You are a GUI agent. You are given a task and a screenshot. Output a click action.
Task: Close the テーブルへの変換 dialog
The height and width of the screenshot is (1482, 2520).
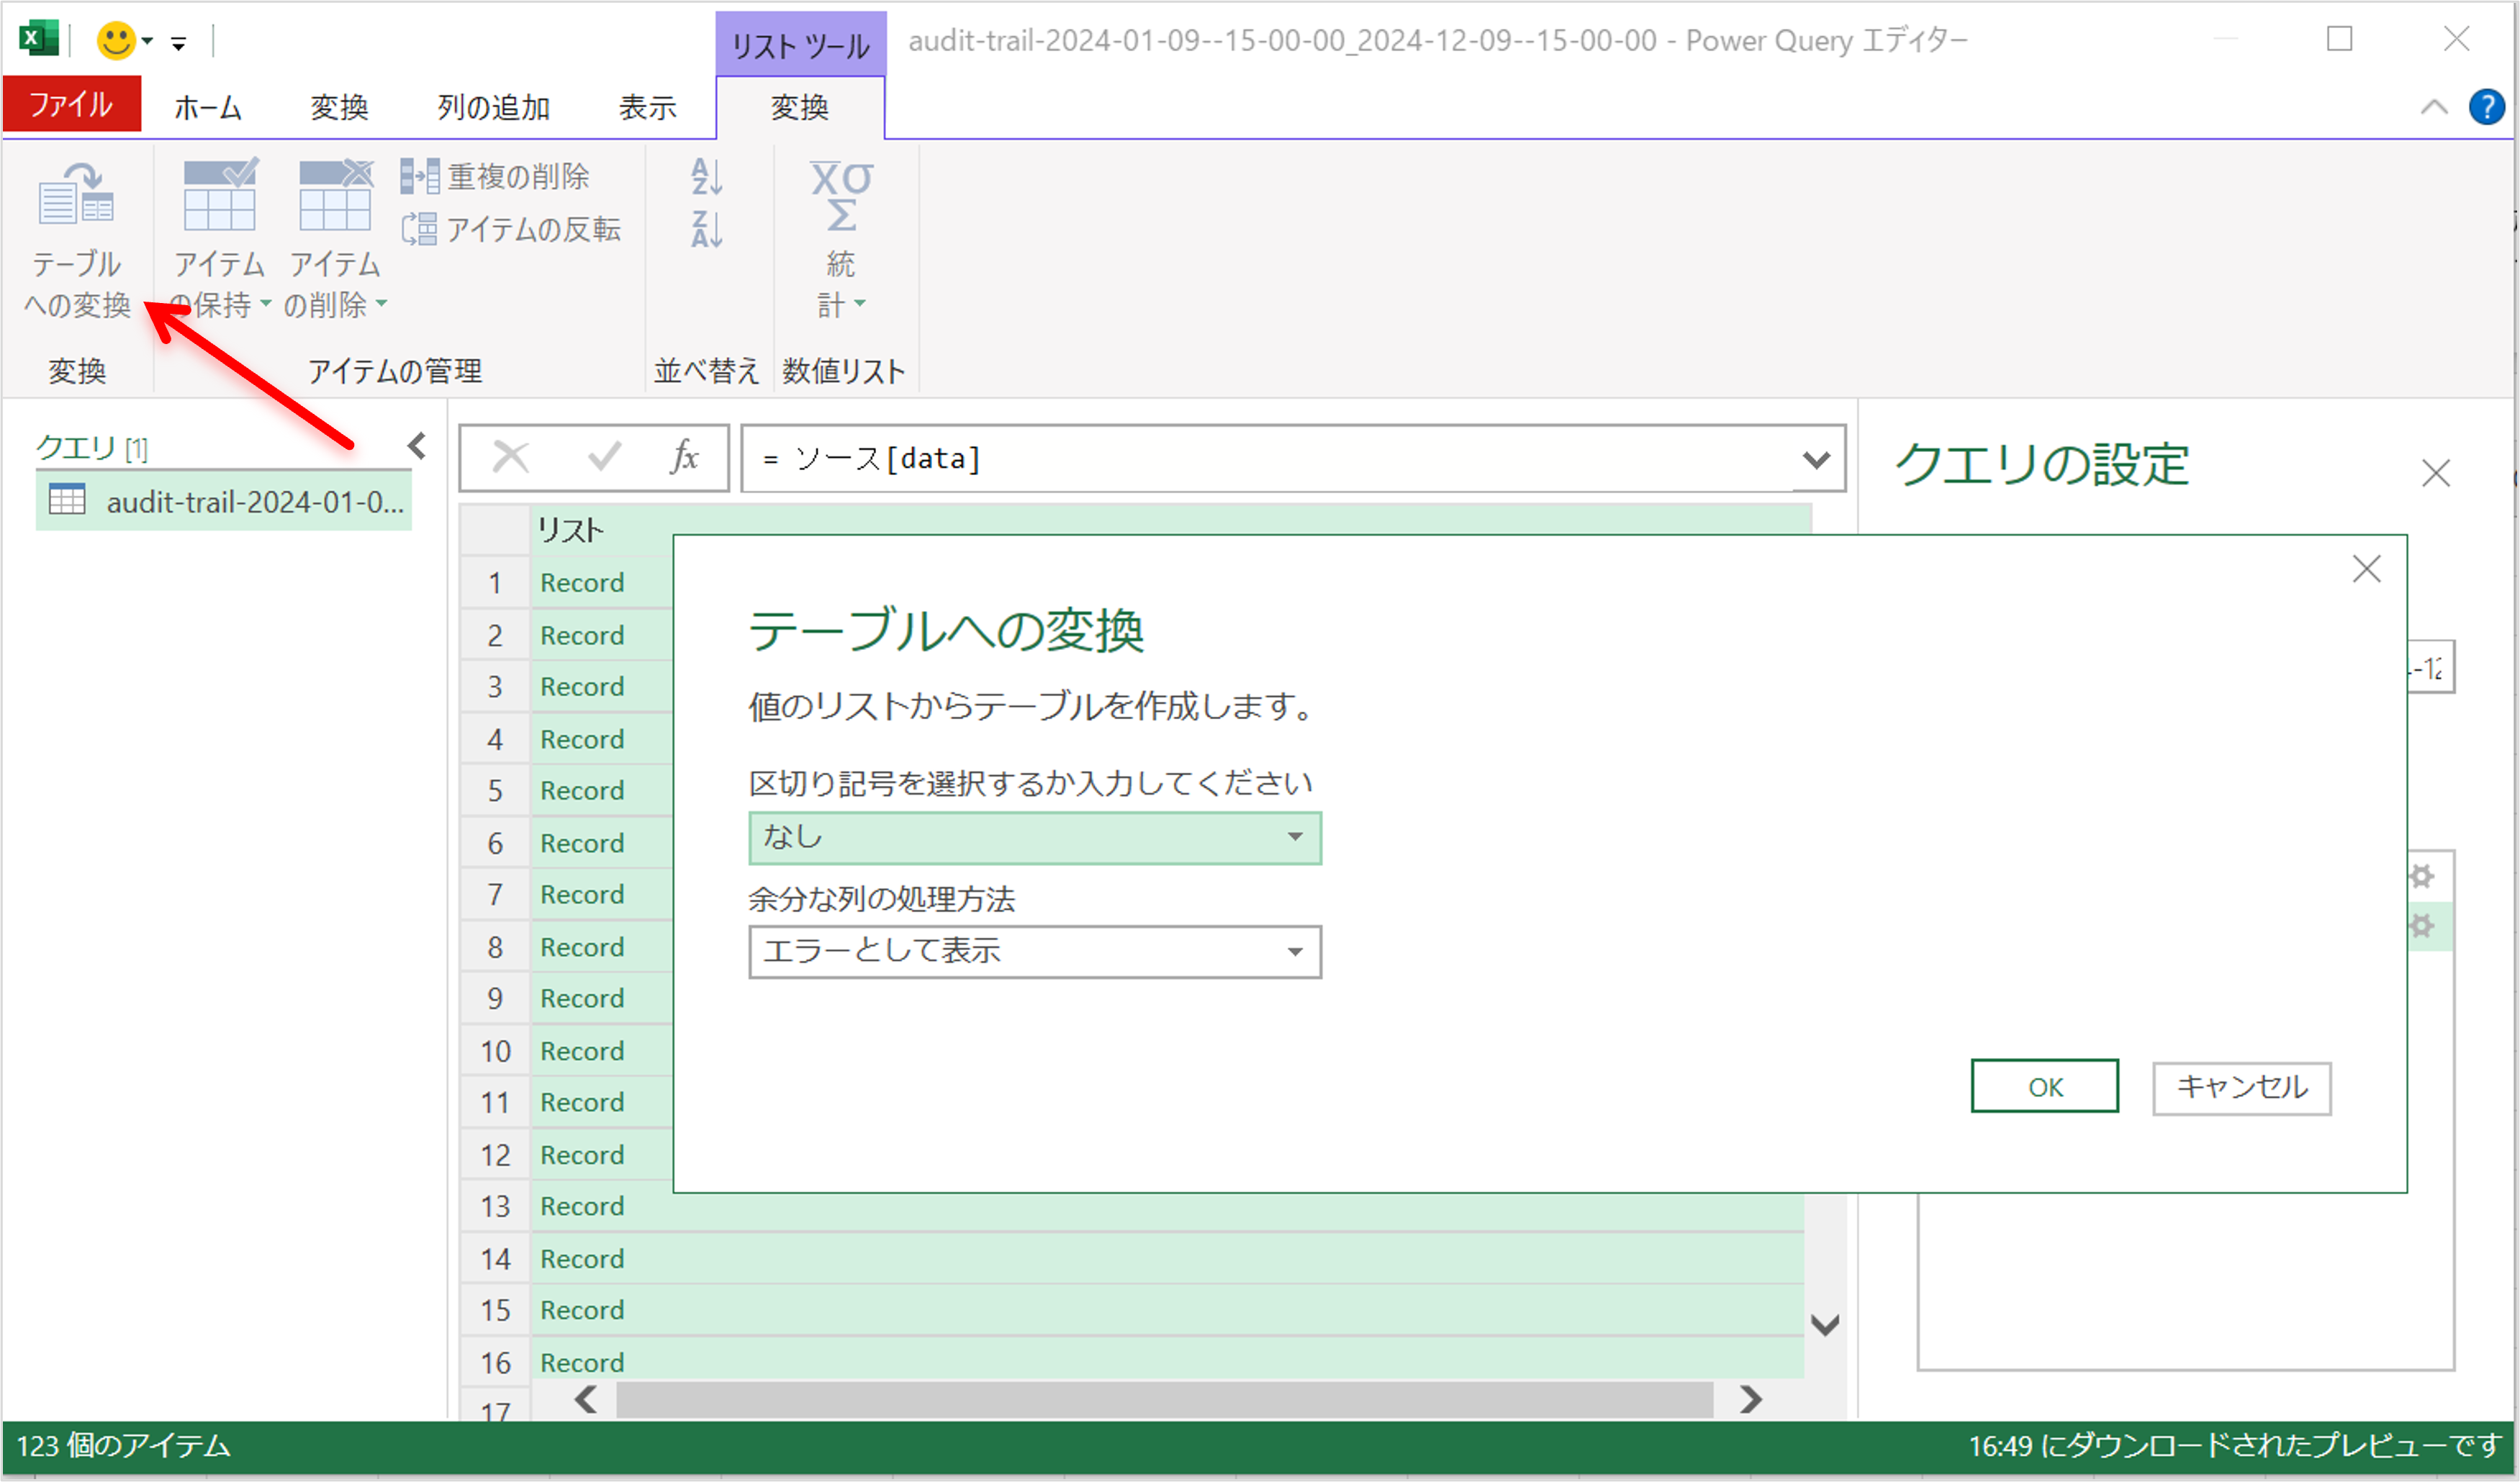point(2366,569)
